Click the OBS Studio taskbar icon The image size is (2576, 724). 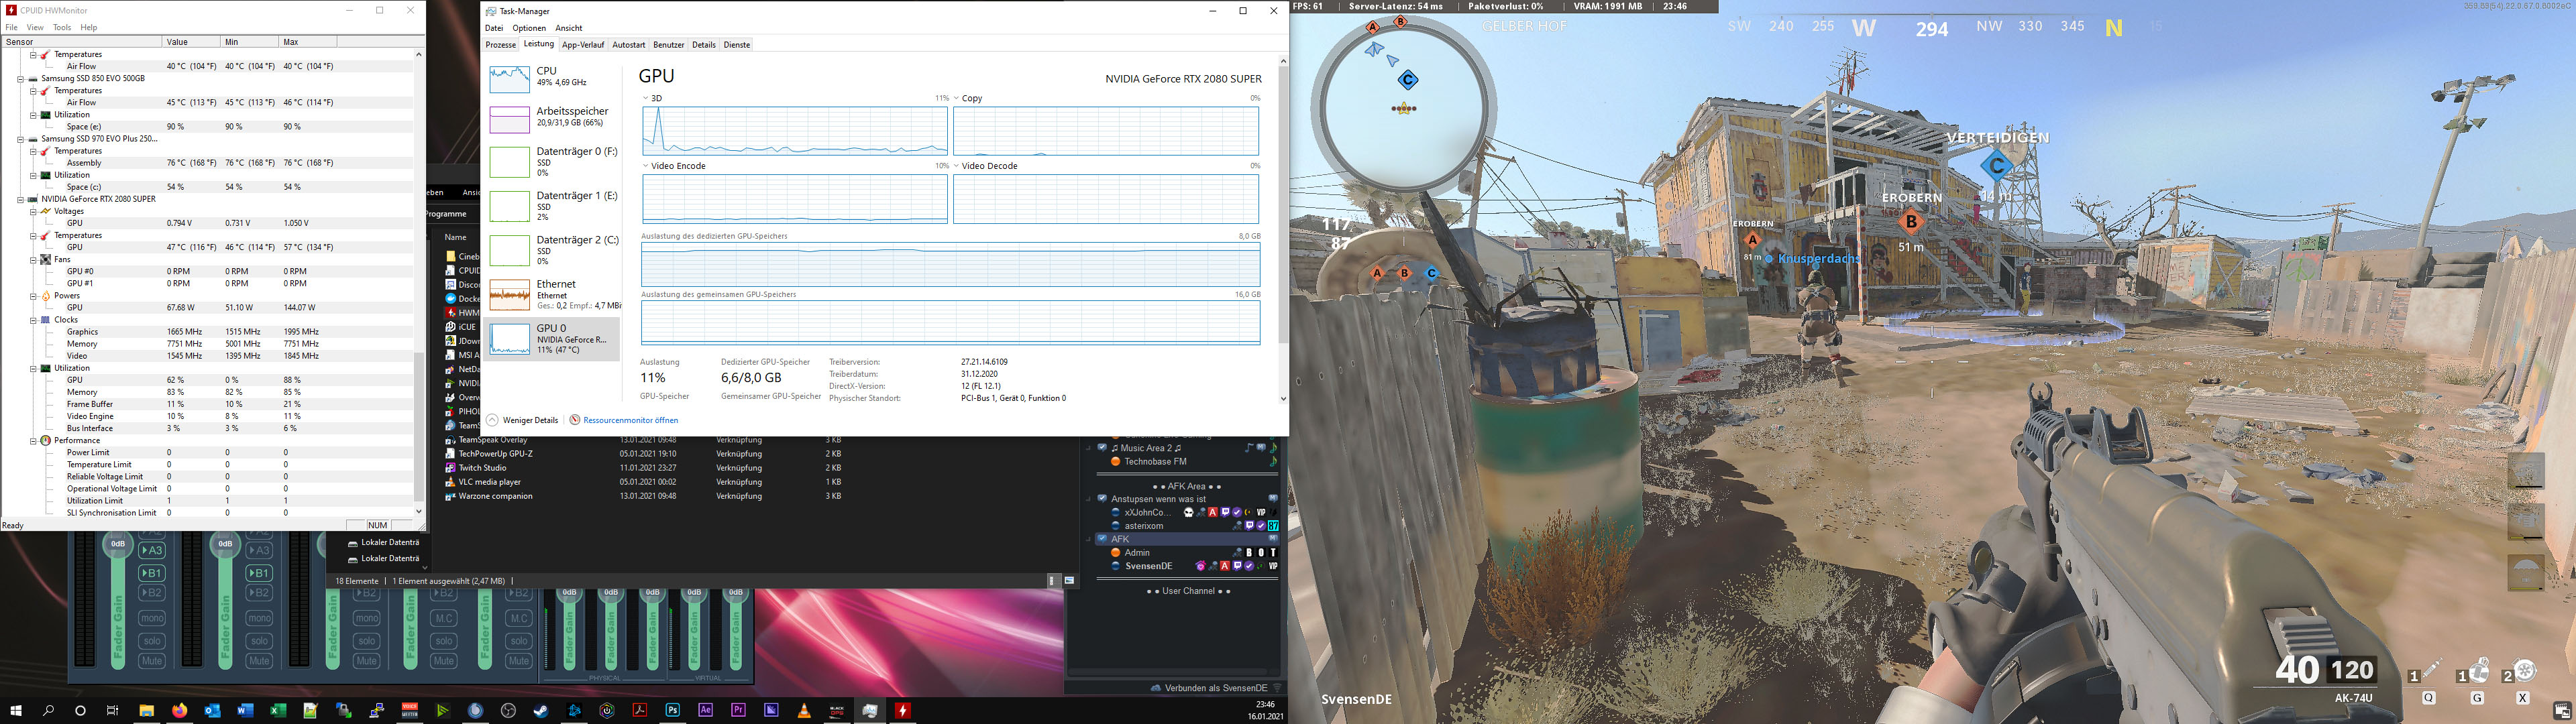(x=508, y=710)
